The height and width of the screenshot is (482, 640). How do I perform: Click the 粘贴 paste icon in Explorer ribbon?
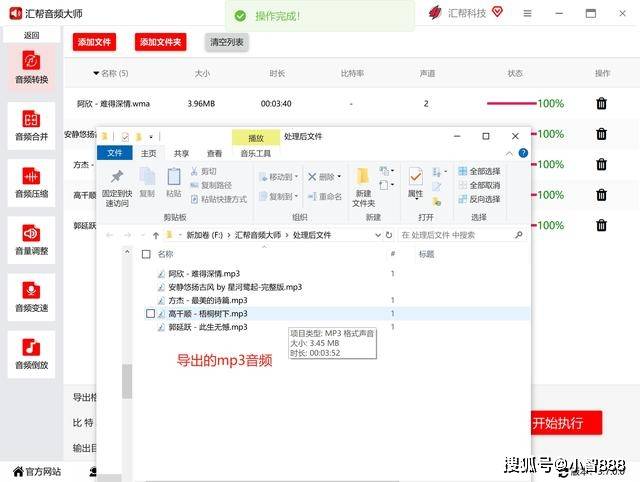(174, 177)
